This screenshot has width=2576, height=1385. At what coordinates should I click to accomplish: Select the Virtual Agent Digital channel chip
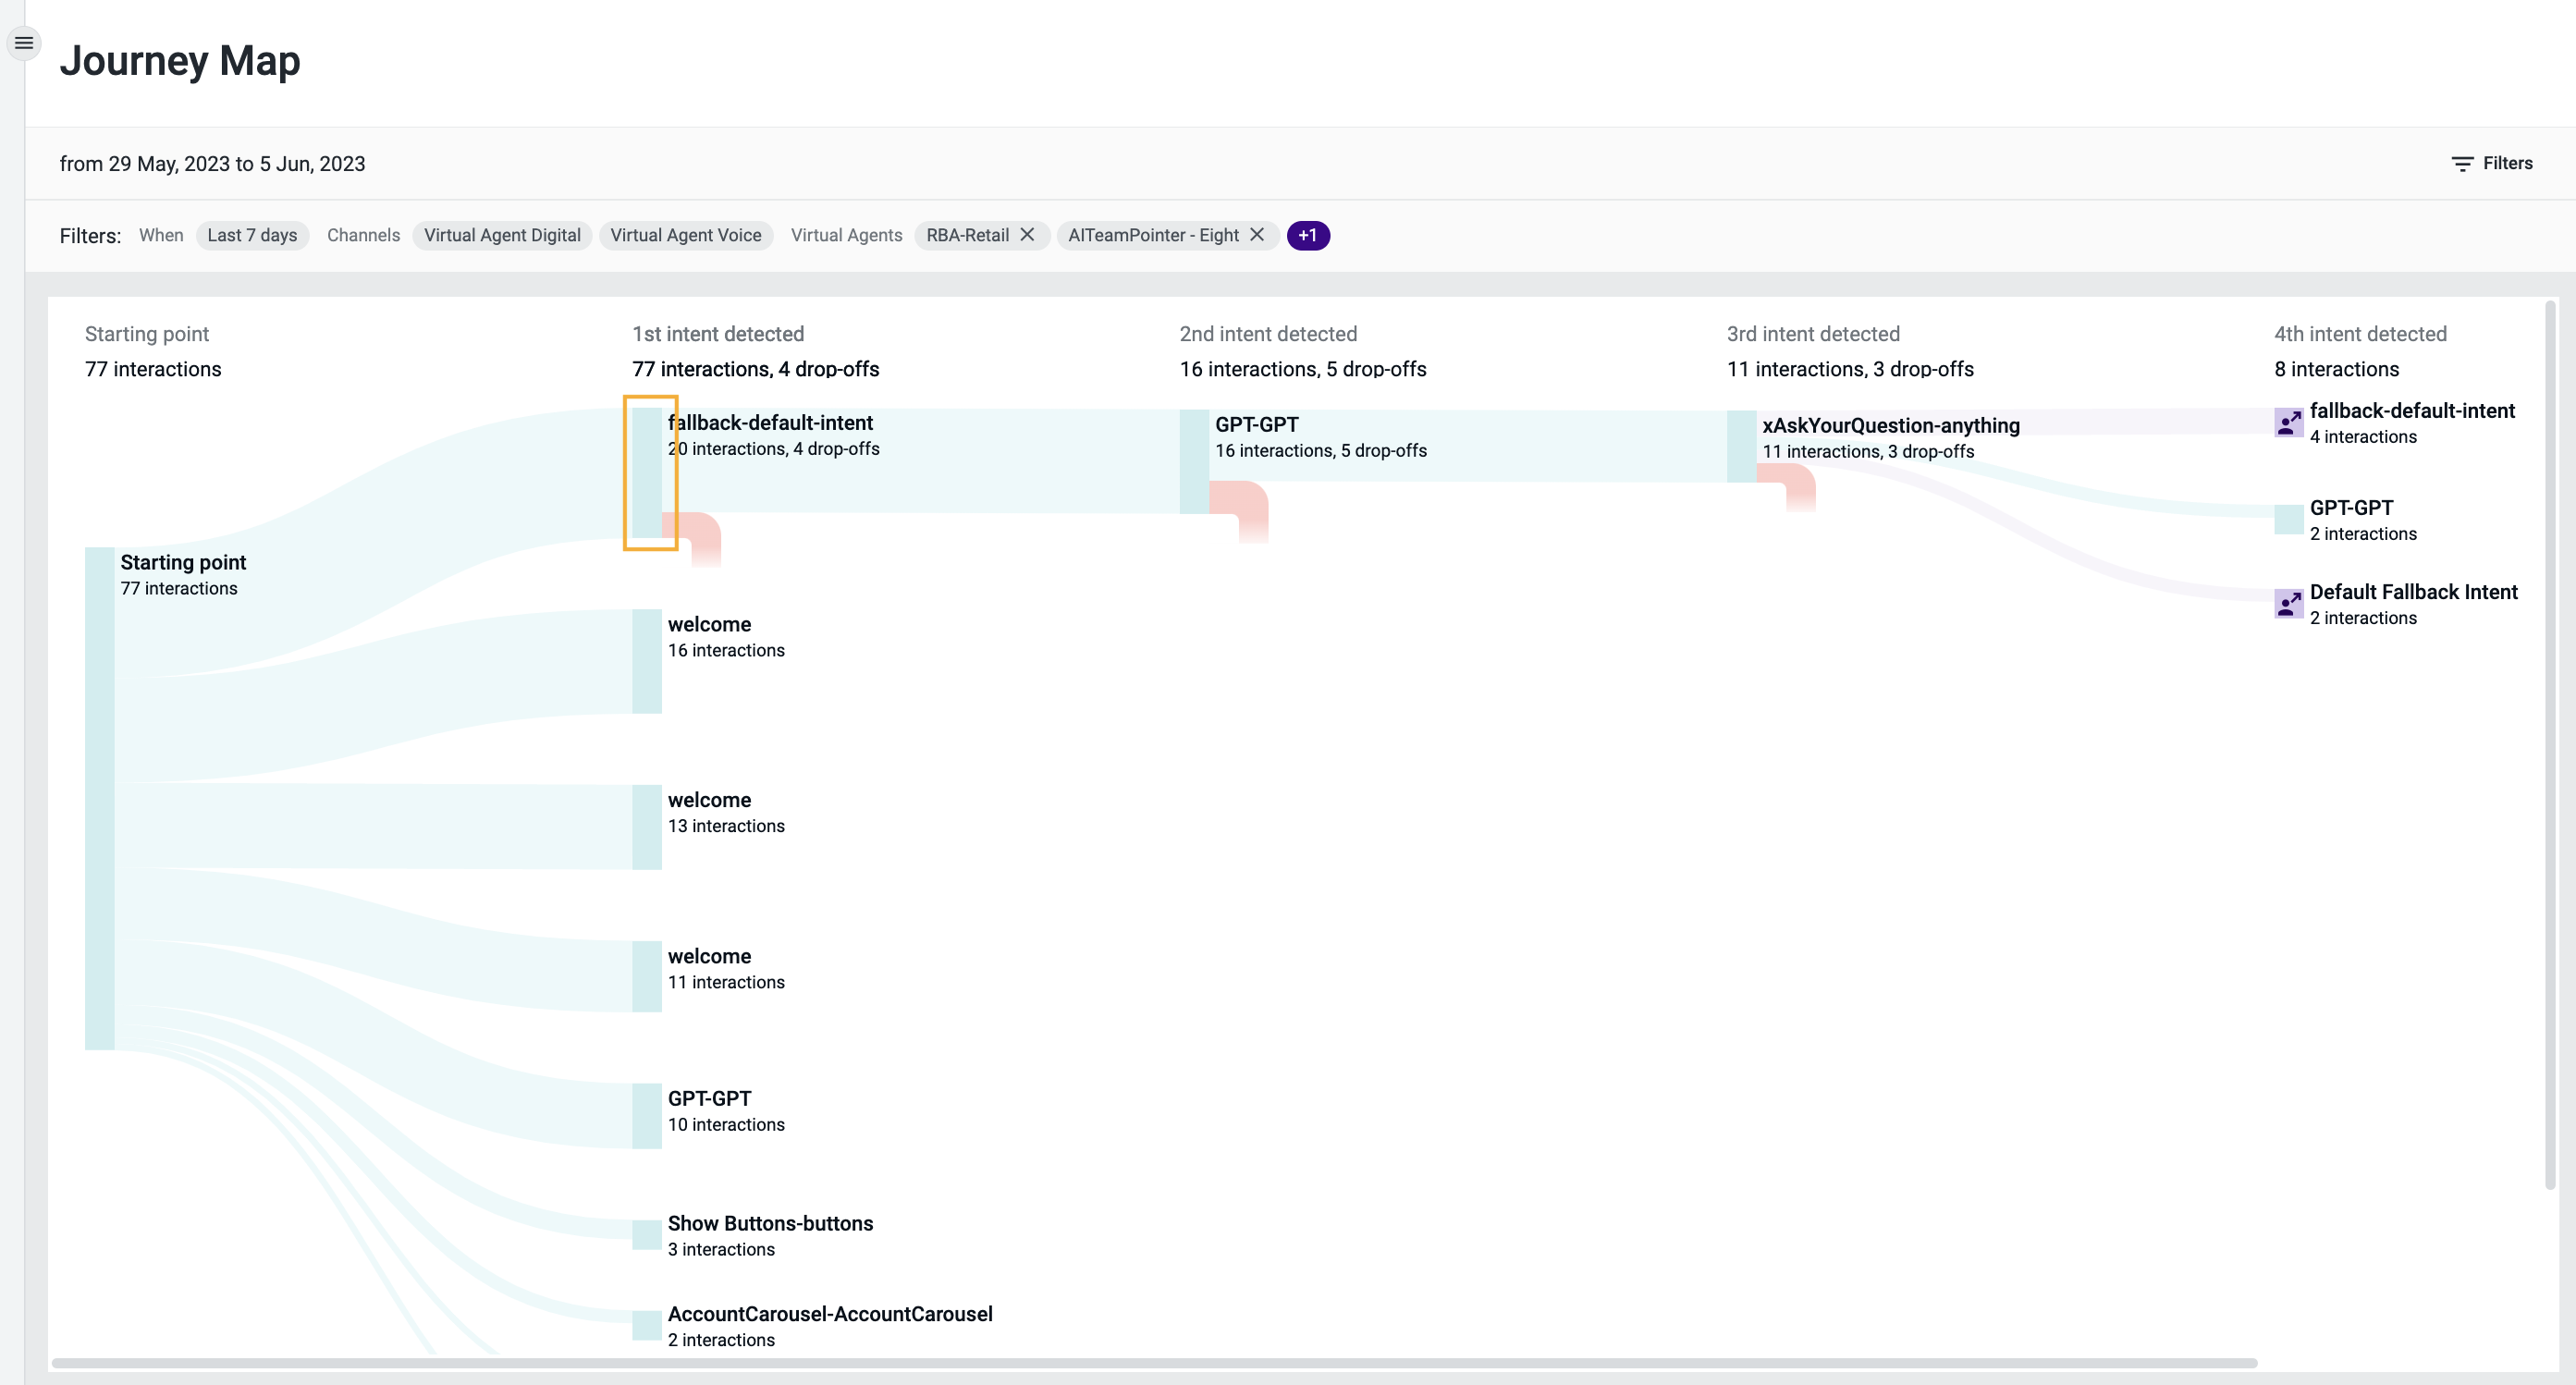(x=502, y=235)
